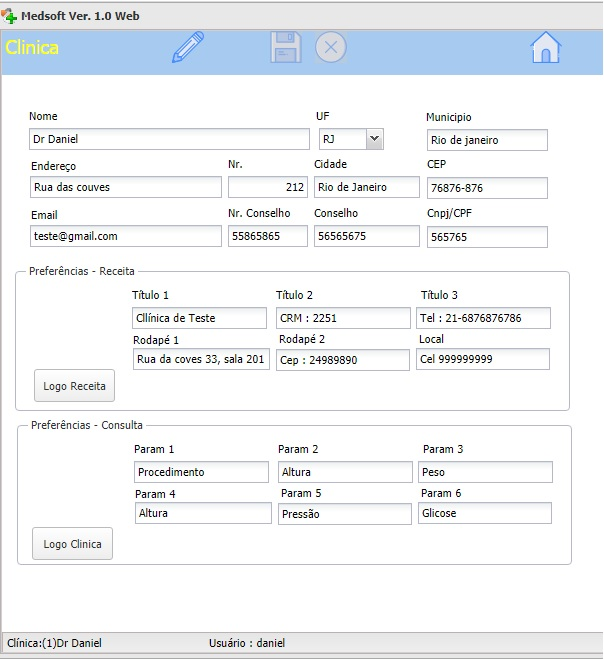Click the Título 2 CRM field

(x=343, y=318)
